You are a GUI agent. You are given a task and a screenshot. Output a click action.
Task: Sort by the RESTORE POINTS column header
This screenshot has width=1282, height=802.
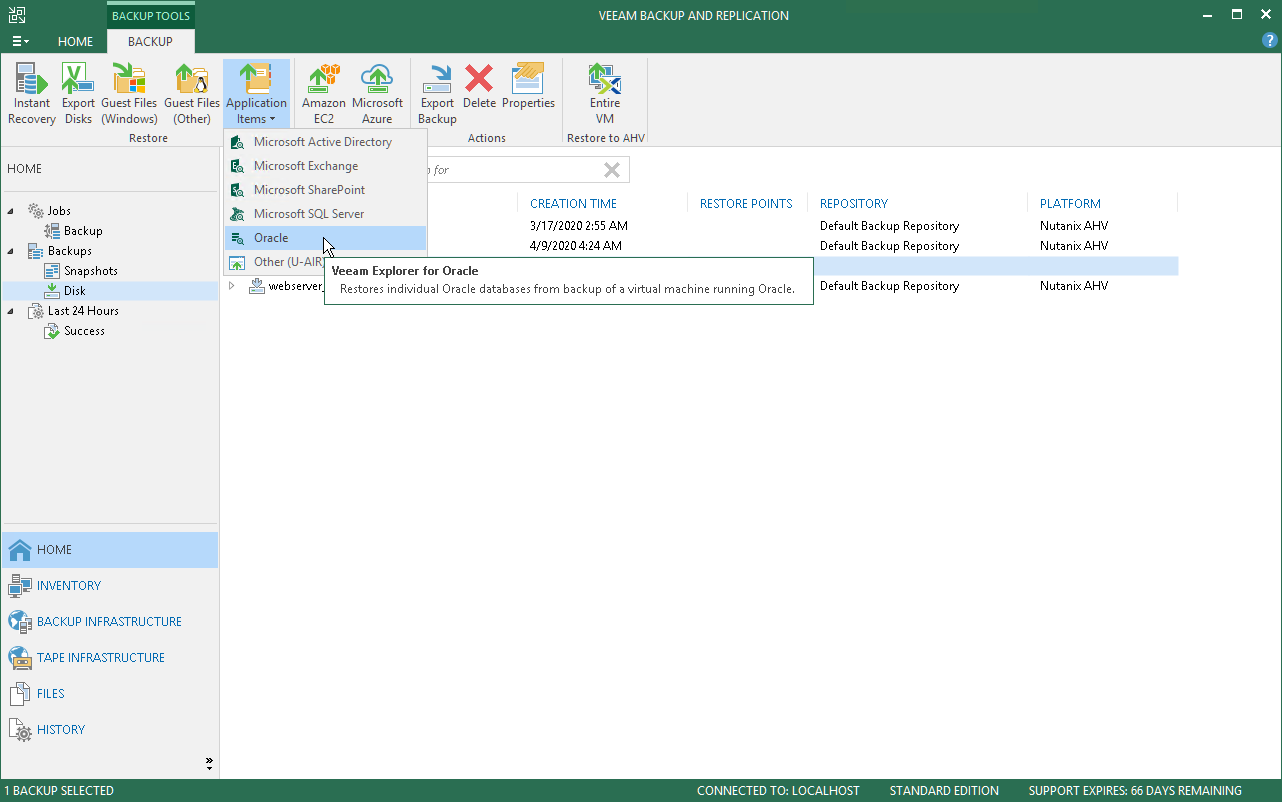pyautogui.click(x=746, y=204)
